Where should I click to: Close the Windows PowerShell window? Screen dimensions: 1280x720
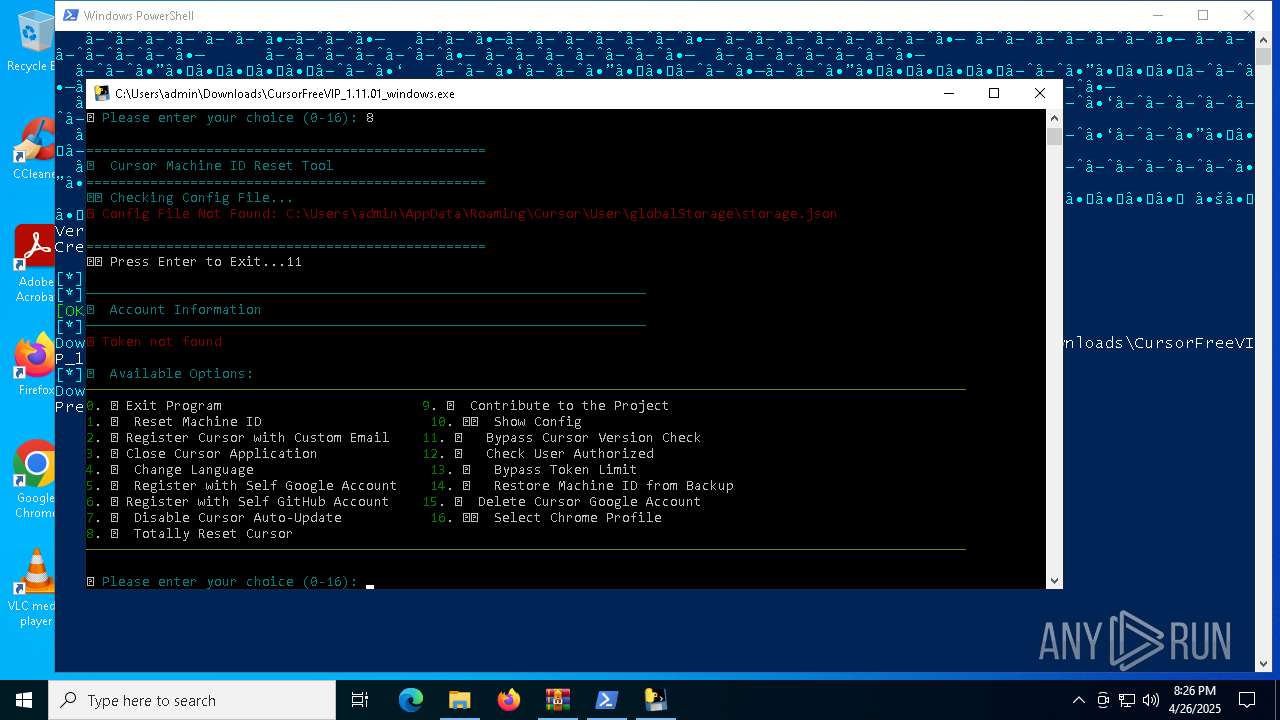click(x=1249, y=15)
